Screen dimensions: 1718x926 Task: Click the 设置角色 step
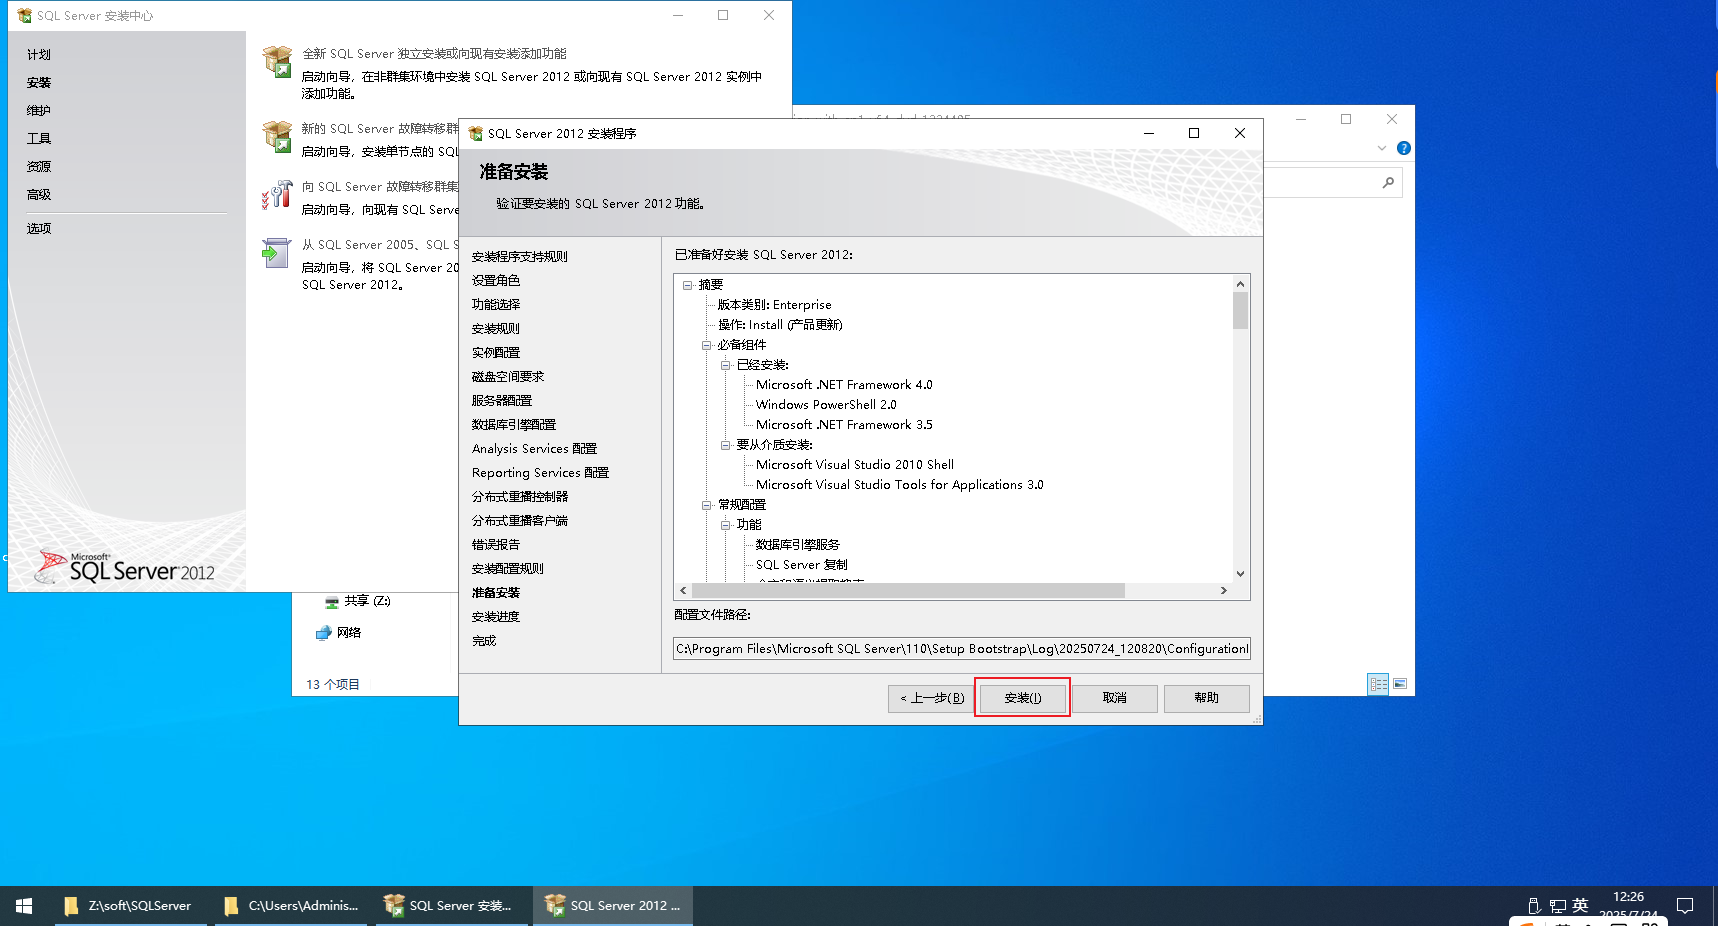(x=496, y=281)
